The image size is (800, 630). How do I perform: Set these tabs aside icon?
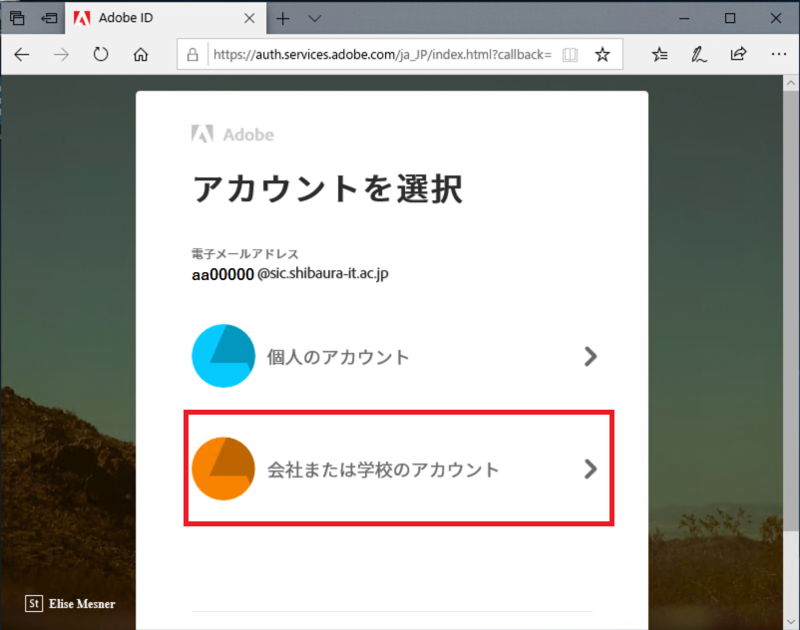(x=49, y=18)
